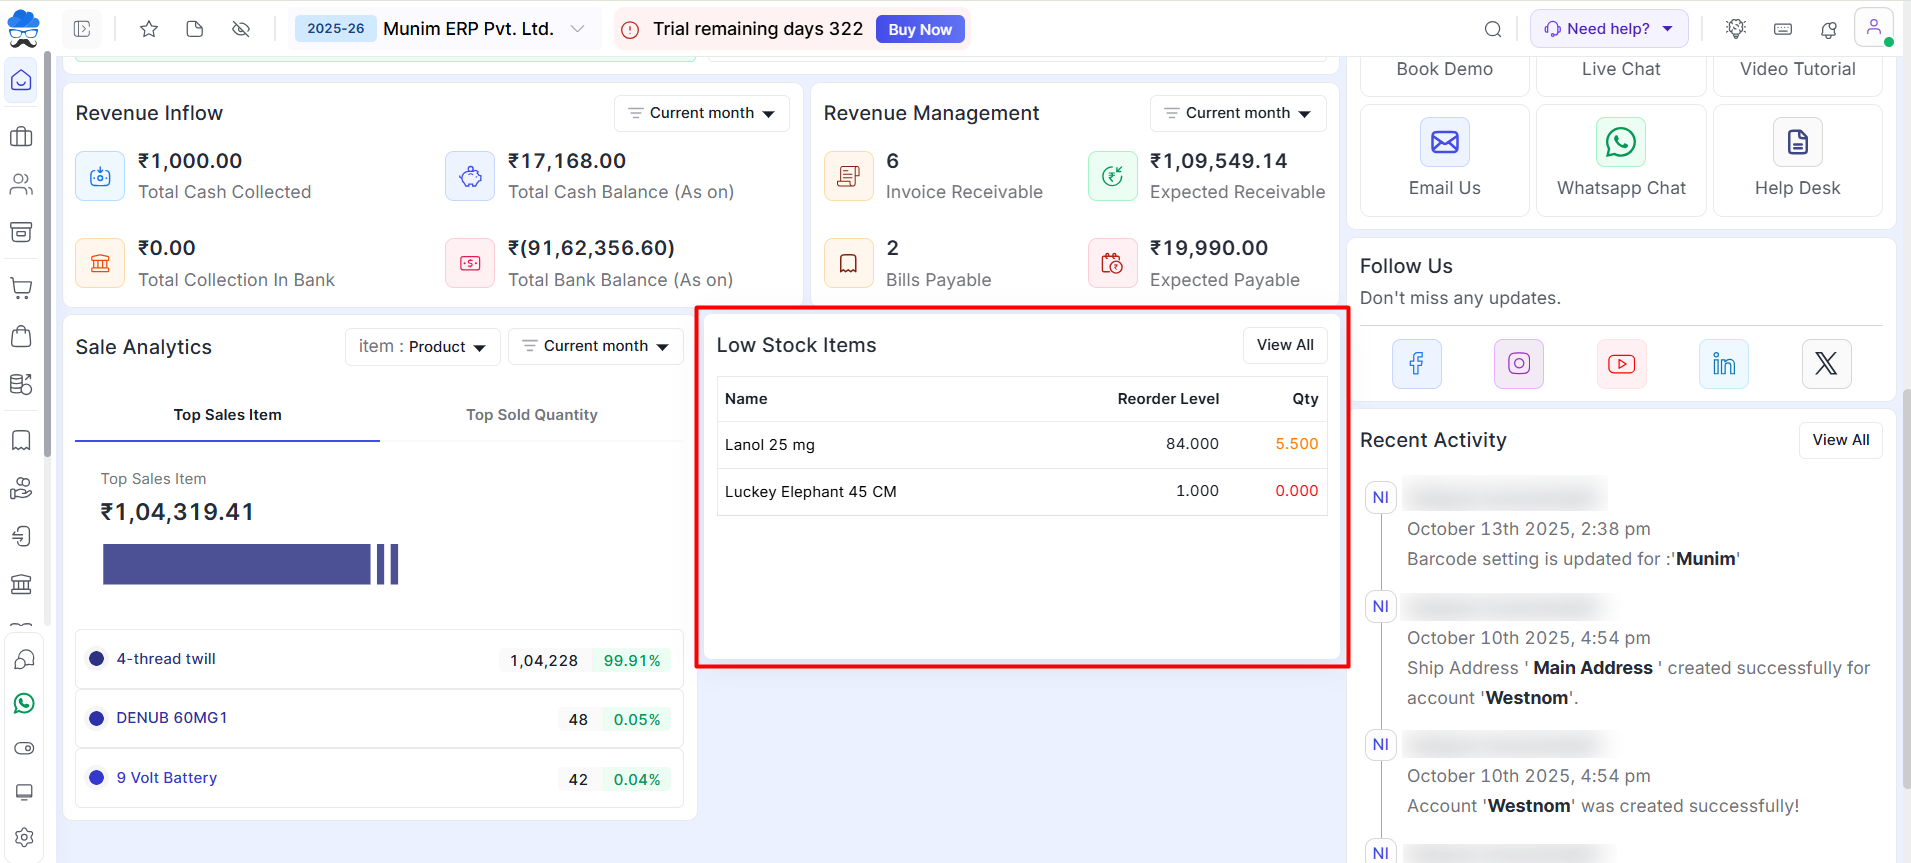Screen dimensions: 1911x863
Task: Click the Email Us envelope icon
Action: [x=1444, y=143]
